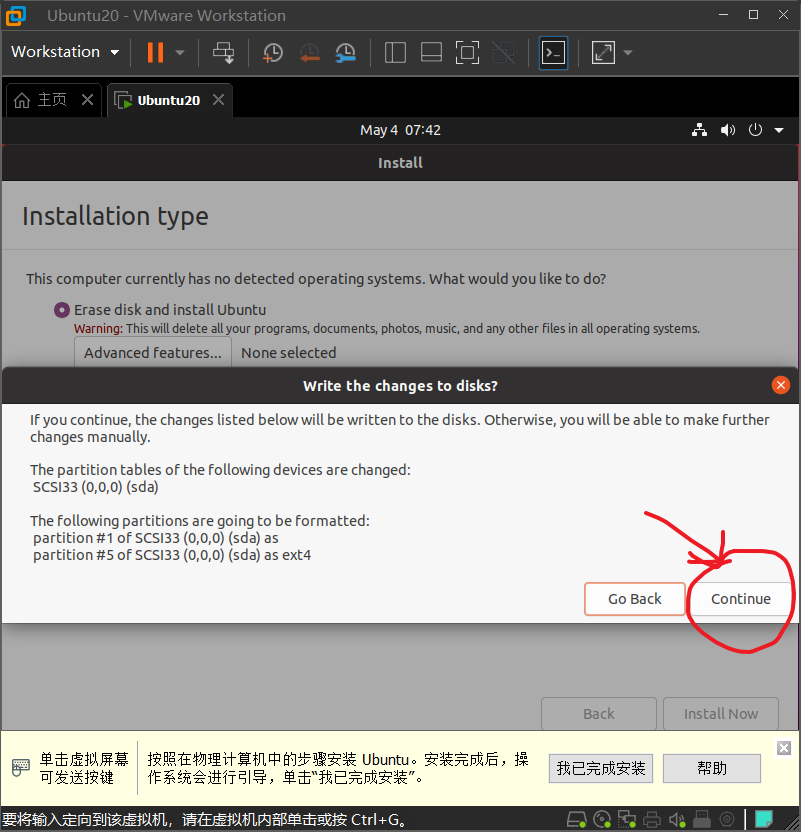The height and width of the screenshot is (832, 801).
Task: Close the Write the changes dialog
Action: click(780, 385)
